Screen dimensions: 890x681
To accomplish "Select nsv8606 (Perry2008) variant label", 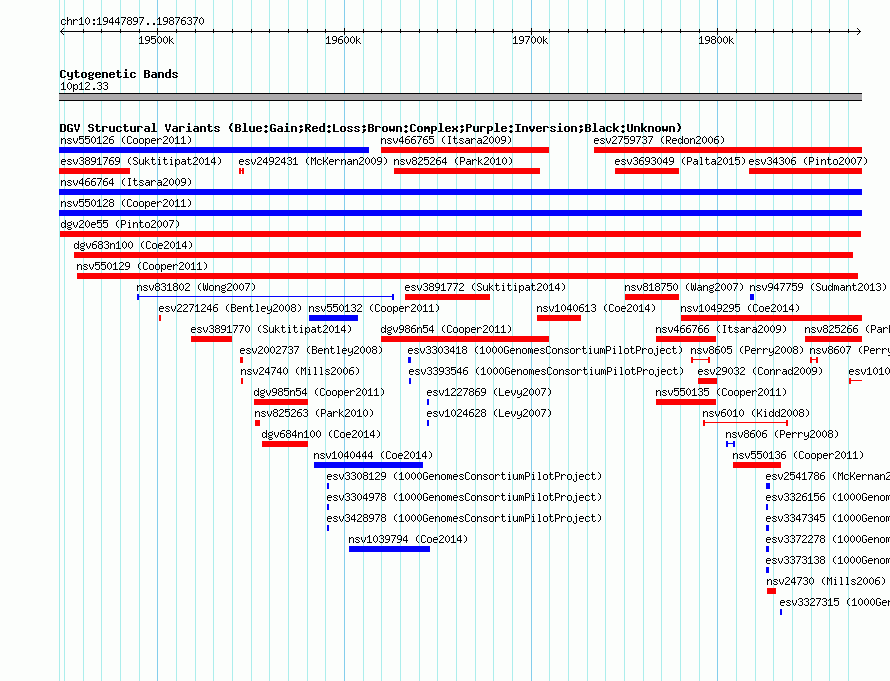I will (782, 434).
